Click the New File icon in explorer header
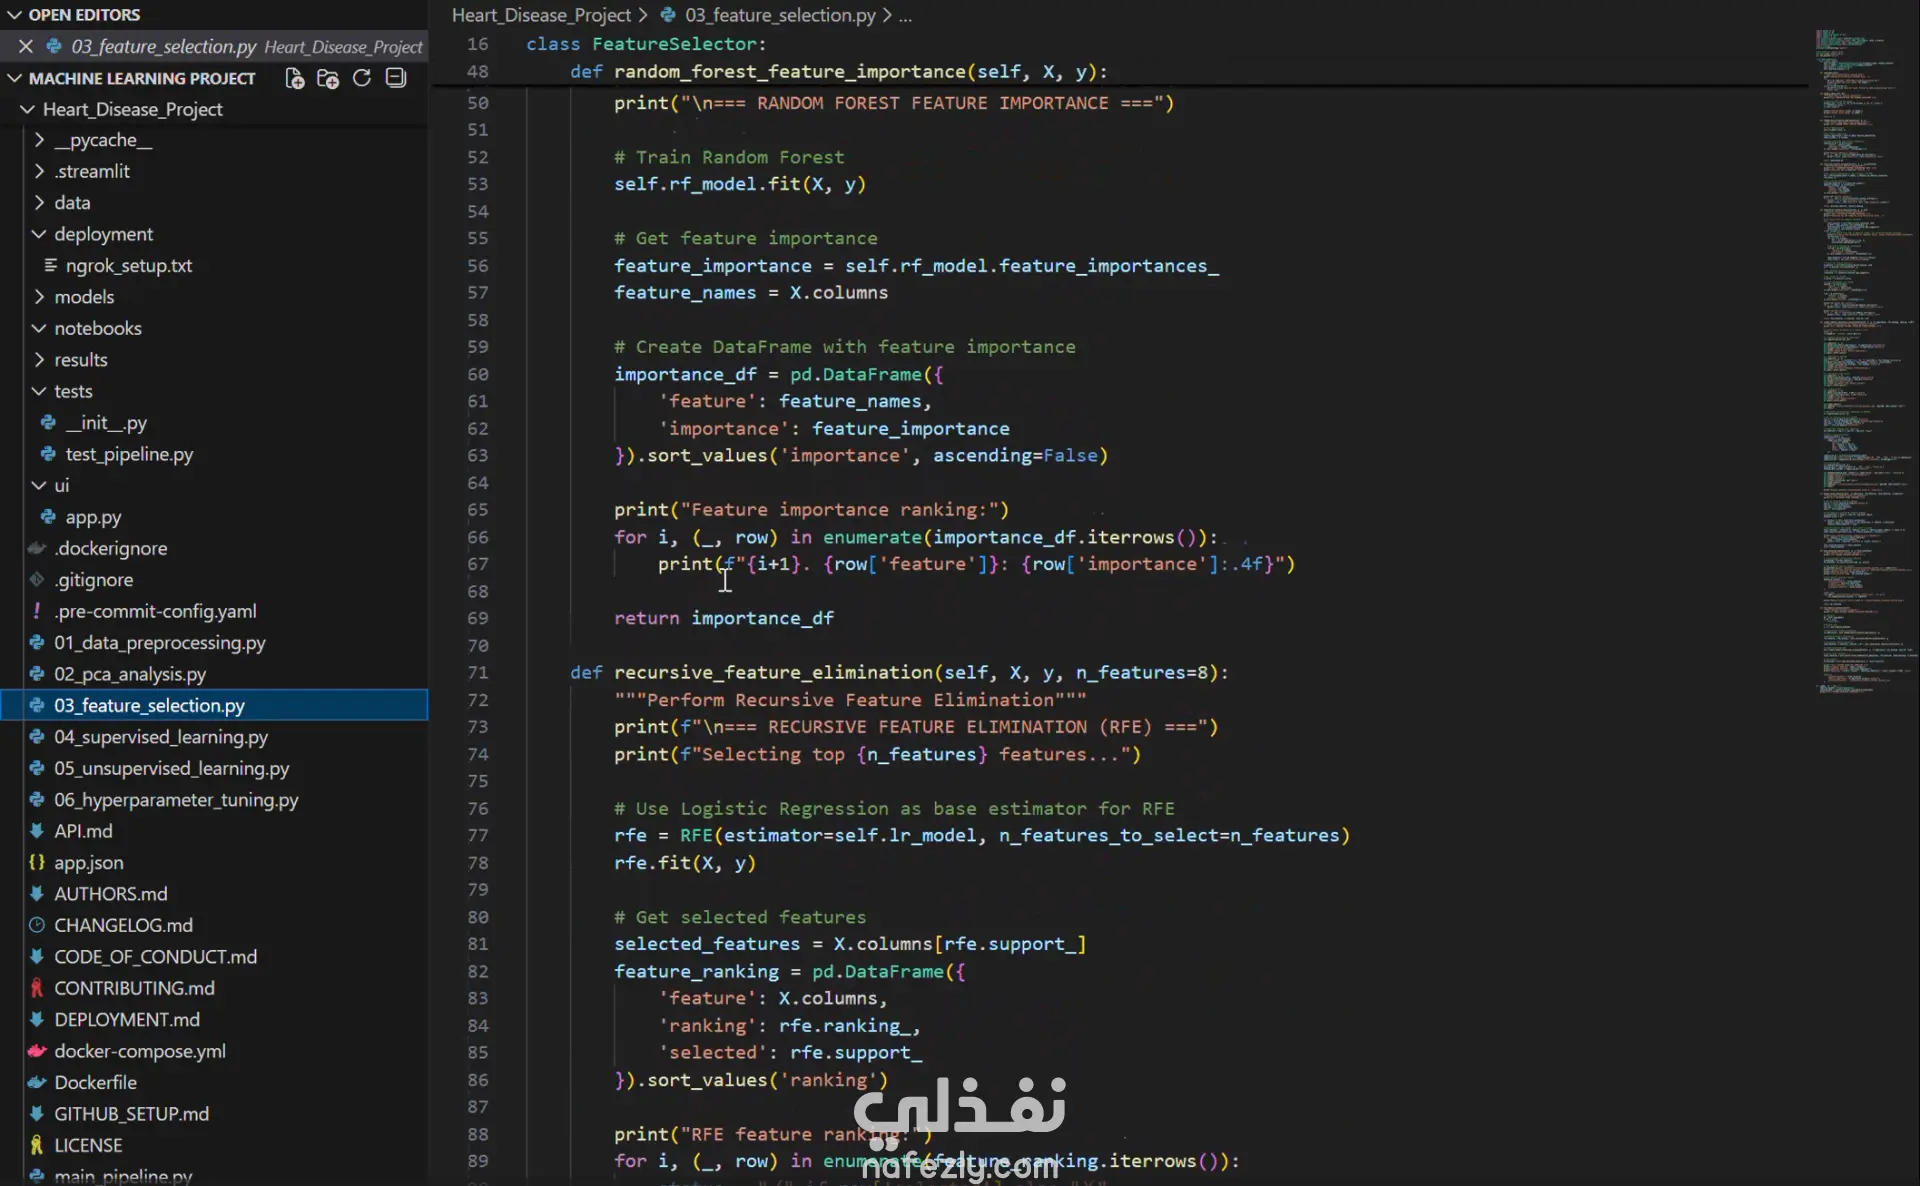 click(294, 78)
